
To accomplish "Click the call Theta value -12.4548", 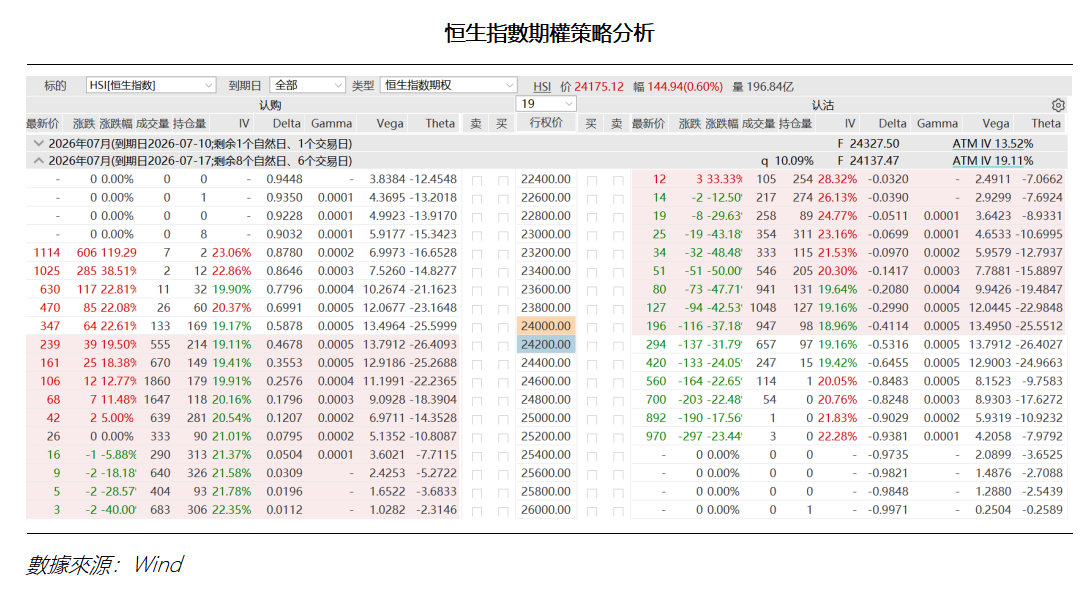I will click(x=432, y=179).
